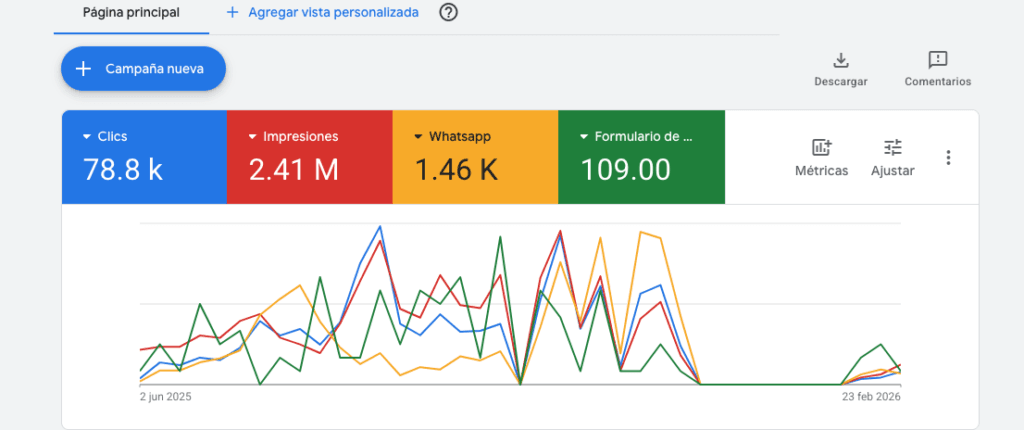Click the help question mark icon
Screen dimensions: 1024x430
448,12
